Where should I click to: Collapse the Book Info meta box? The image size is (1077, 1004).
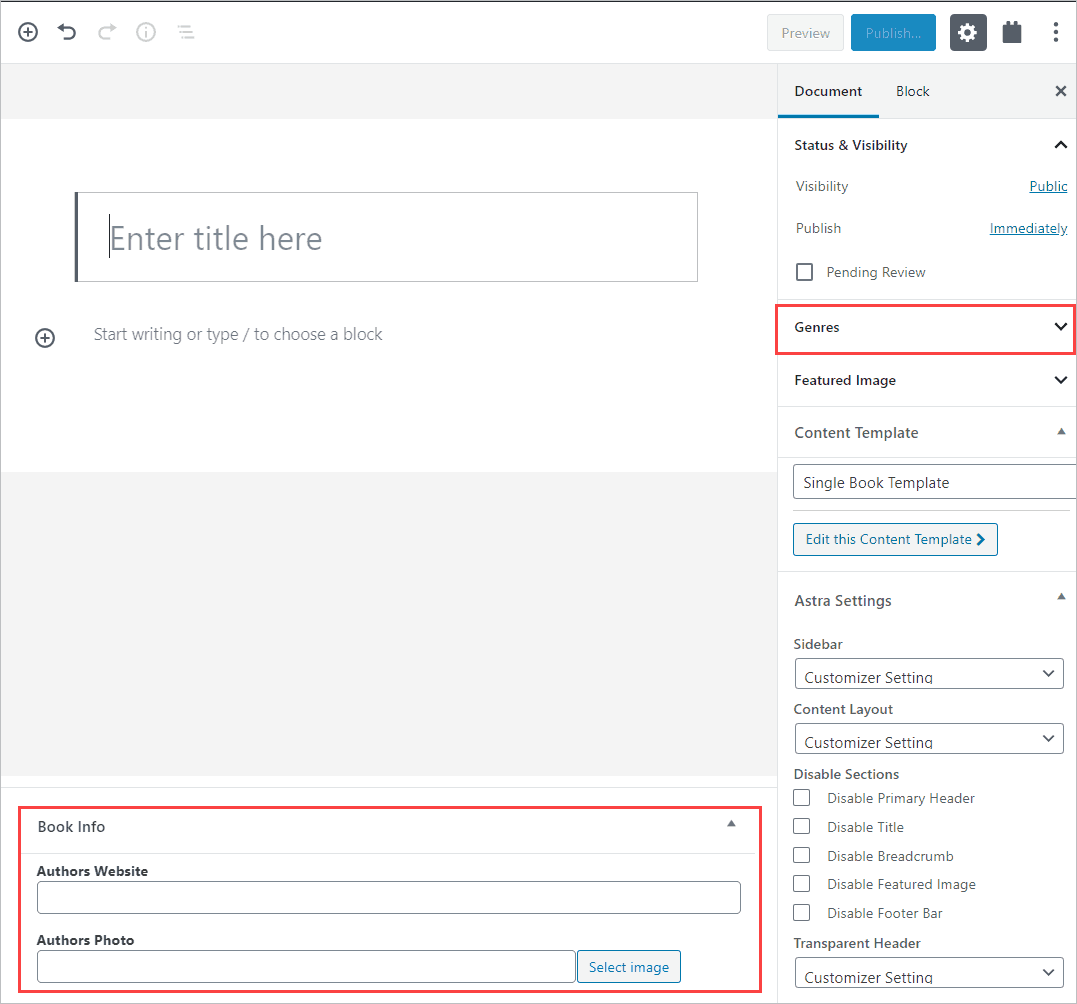[x=732, y=823]
